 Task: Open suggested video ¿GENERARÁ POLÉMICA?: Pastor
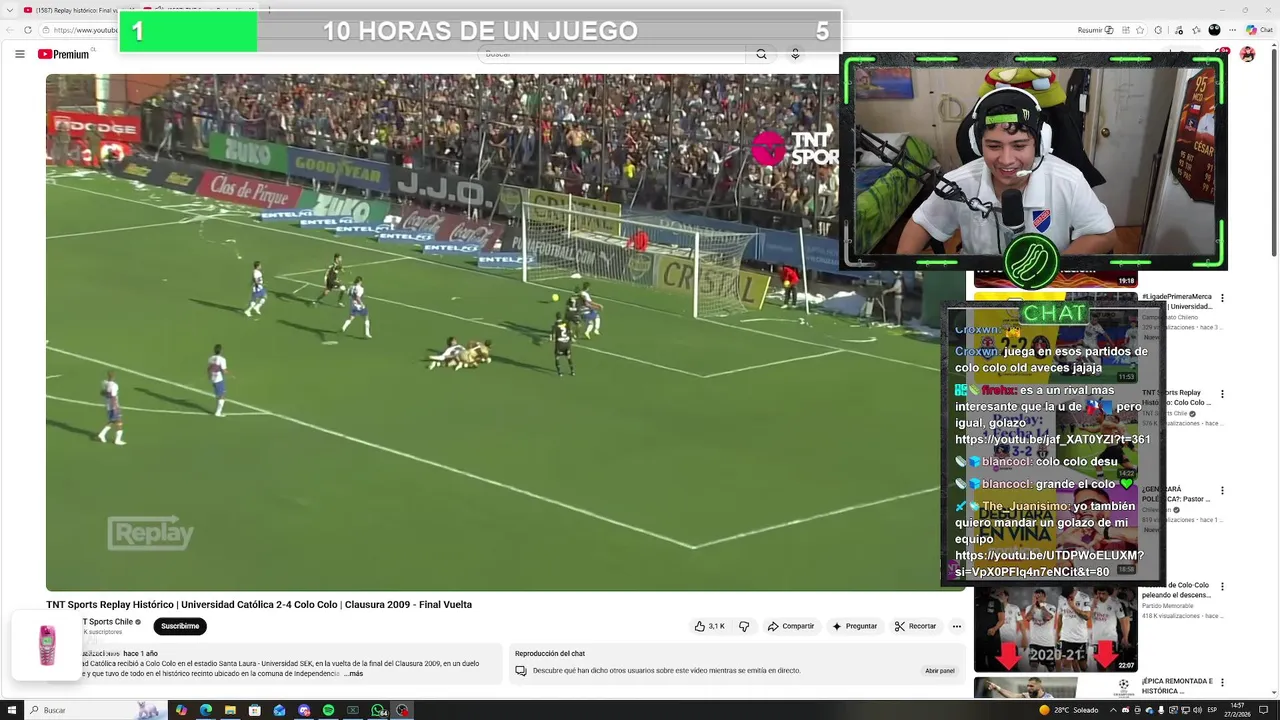[1176, 494]
